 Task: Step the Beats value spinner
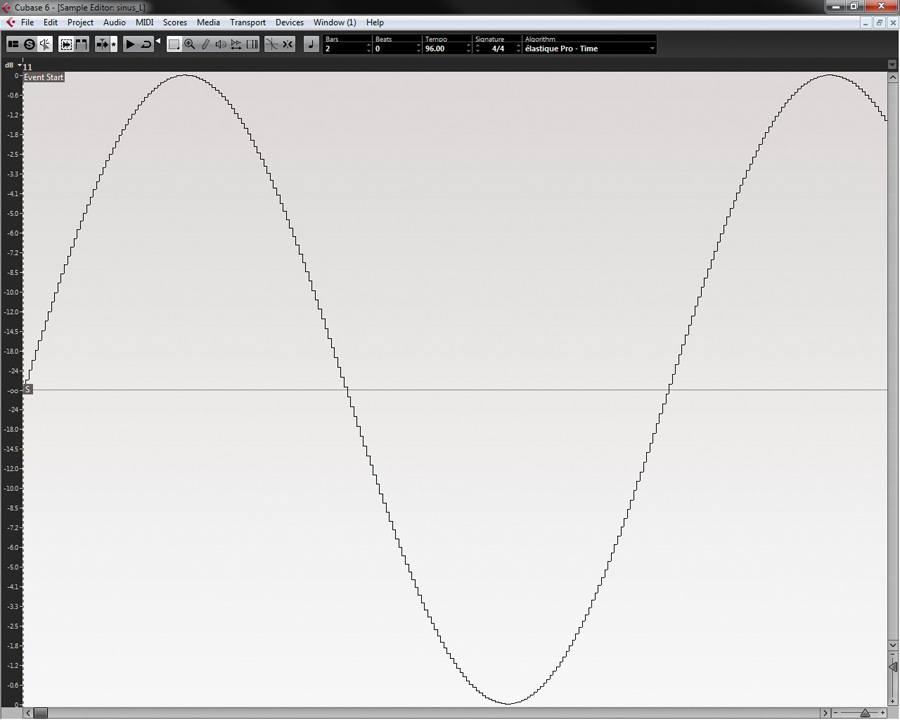(x=418, y=49)
